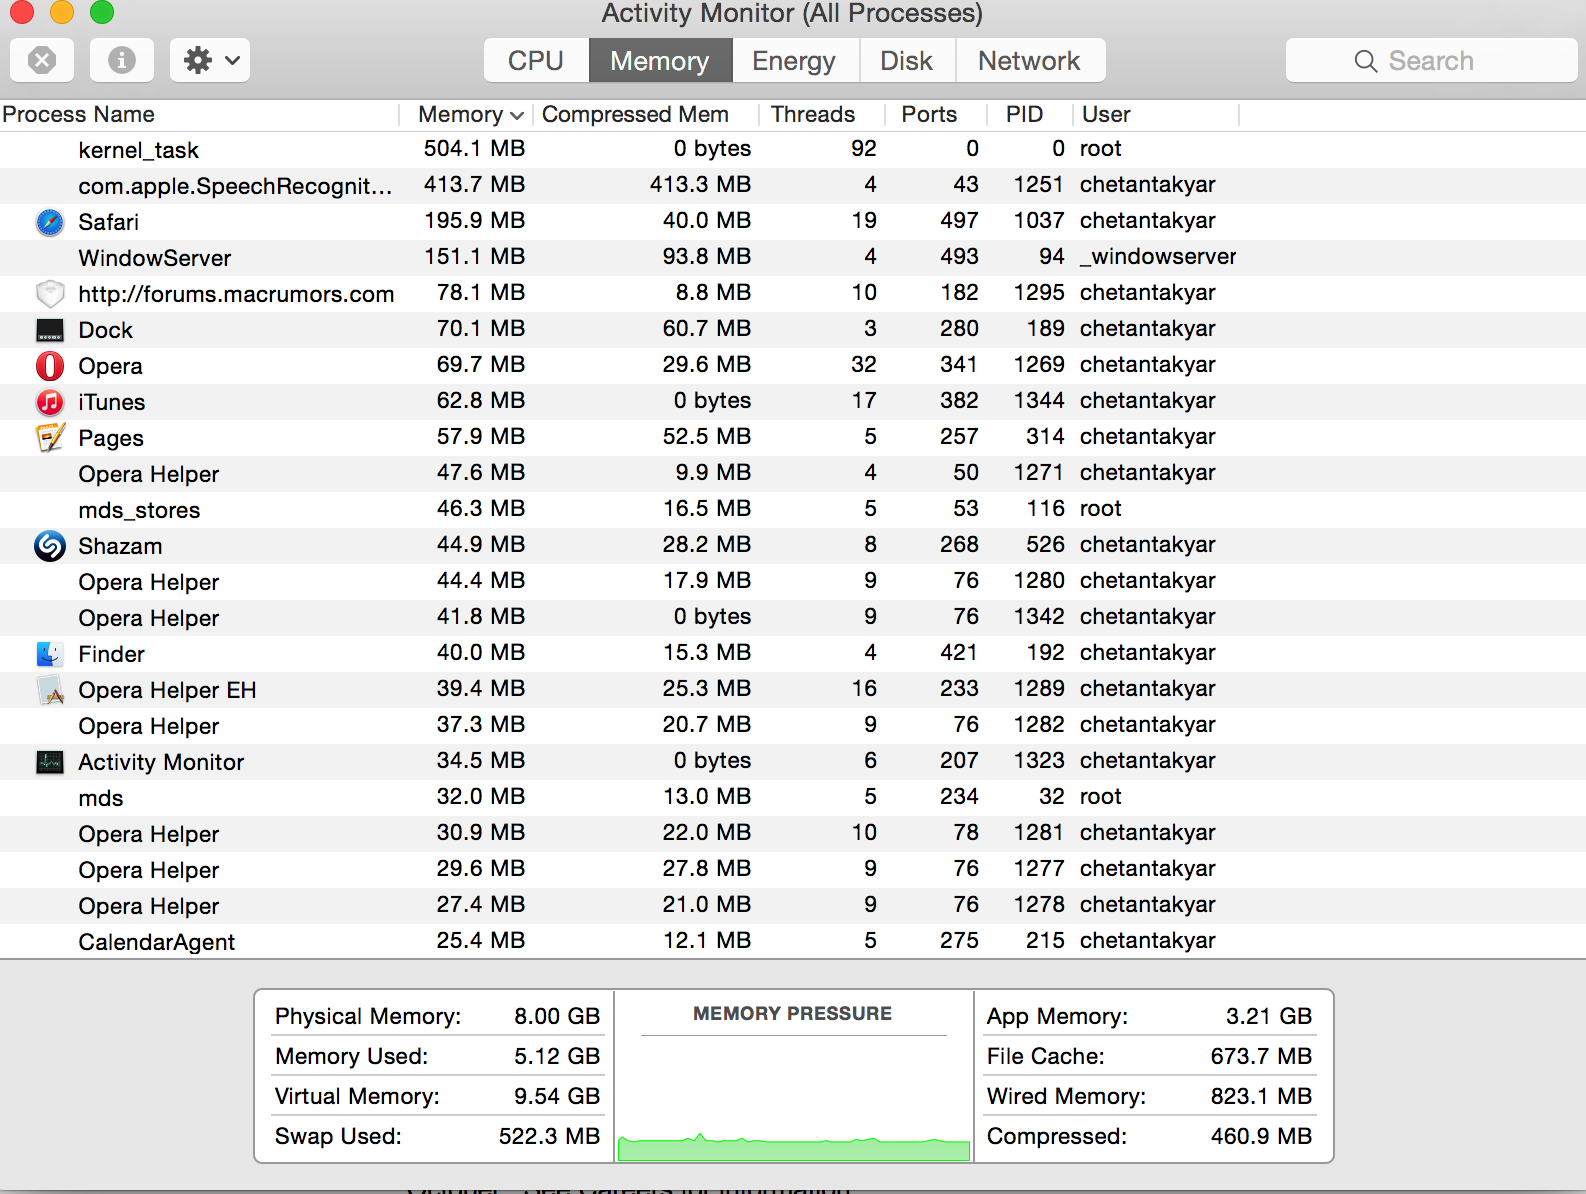The height and width of the screenshot is (1194, 1586).
Task: Select the CalendarAgent process name
Action: (x=157, y=942)
